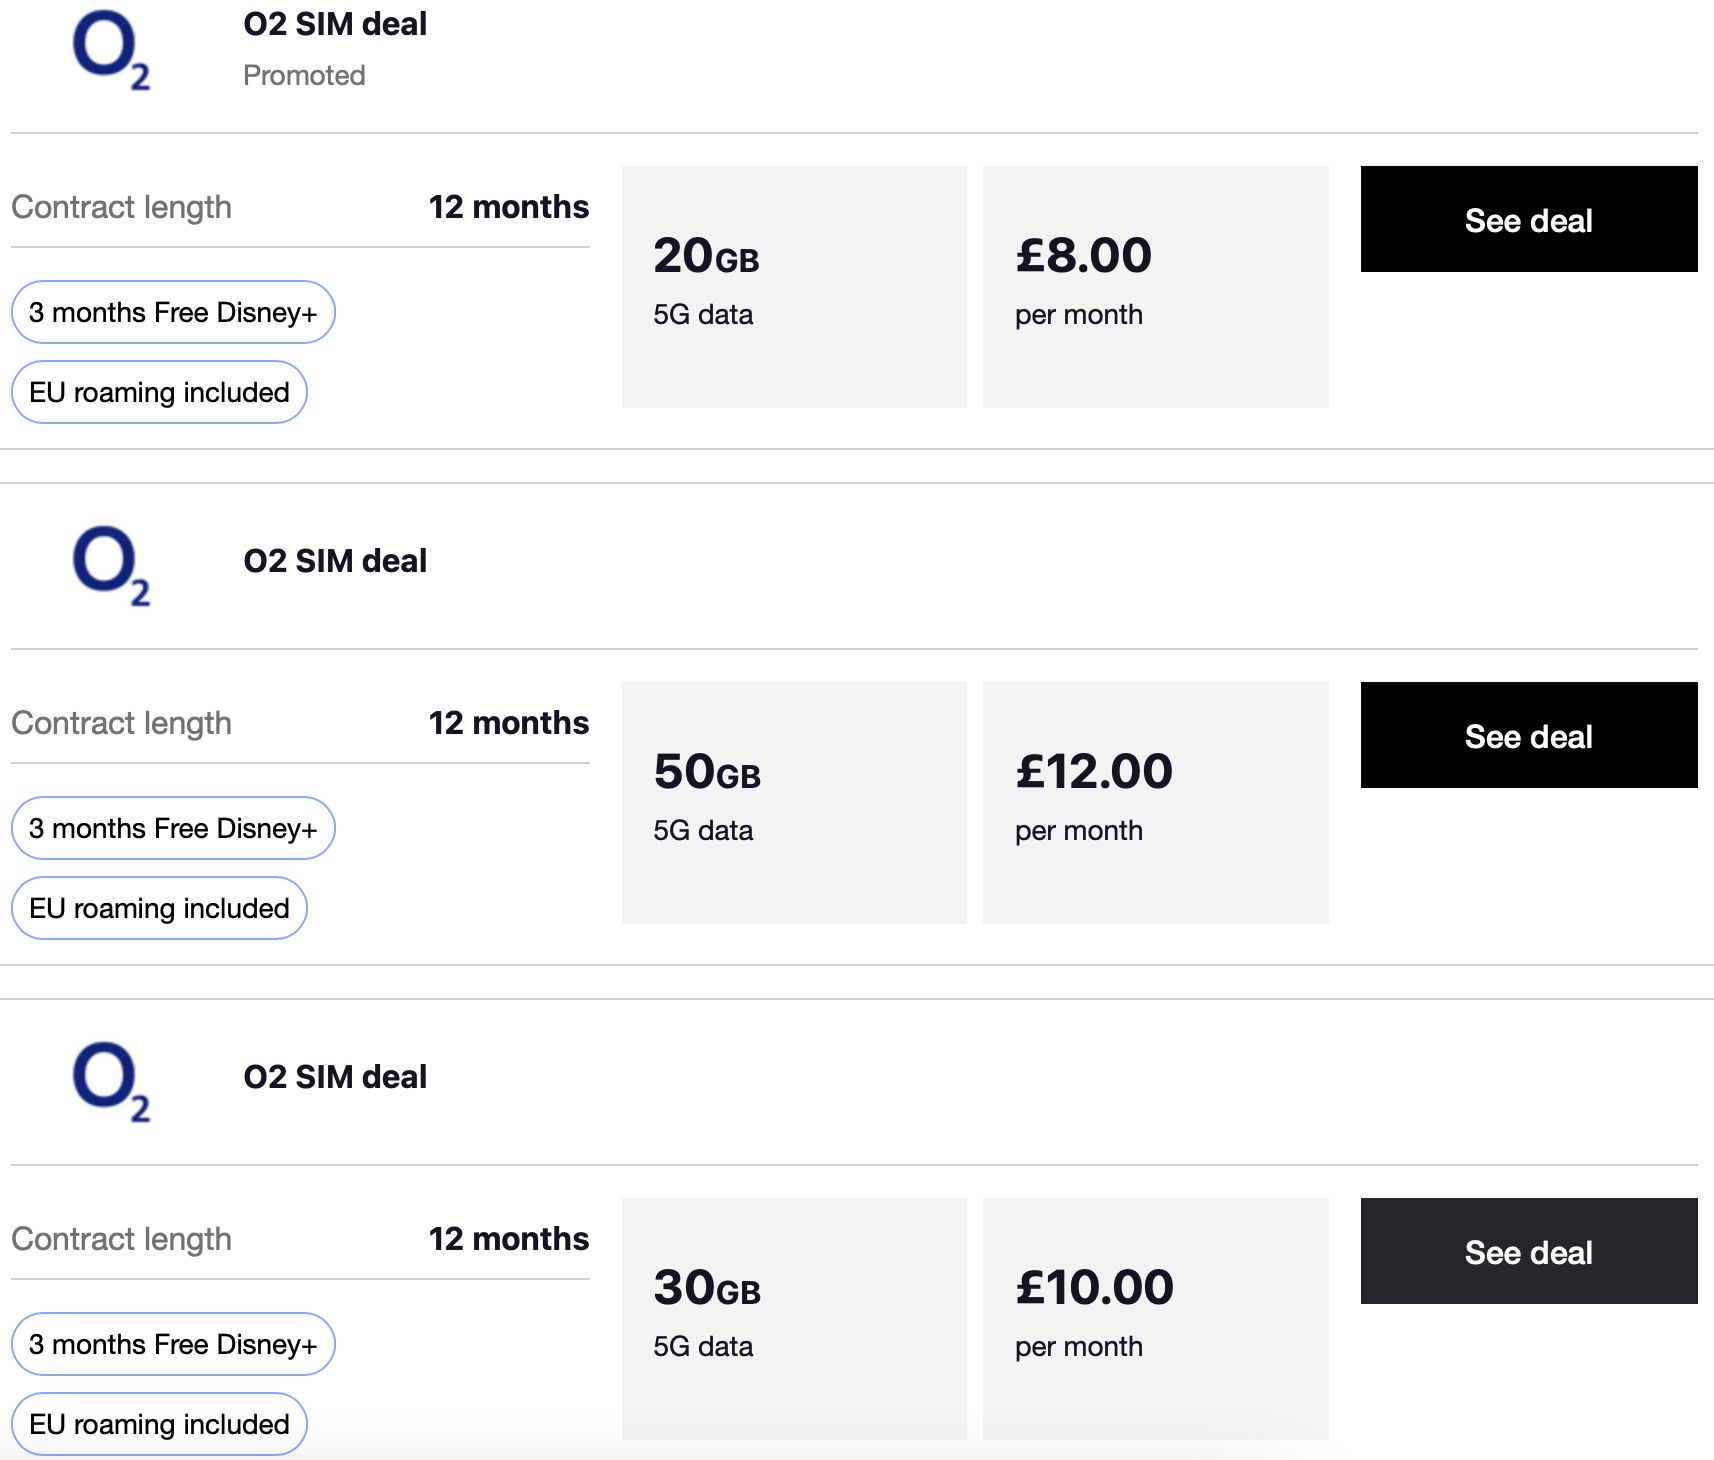Image resolution: width=1714 pixels, height=1460 pixels.
Task: Select the £12.00 per month price box
Action: click(x=1155, y=803)
